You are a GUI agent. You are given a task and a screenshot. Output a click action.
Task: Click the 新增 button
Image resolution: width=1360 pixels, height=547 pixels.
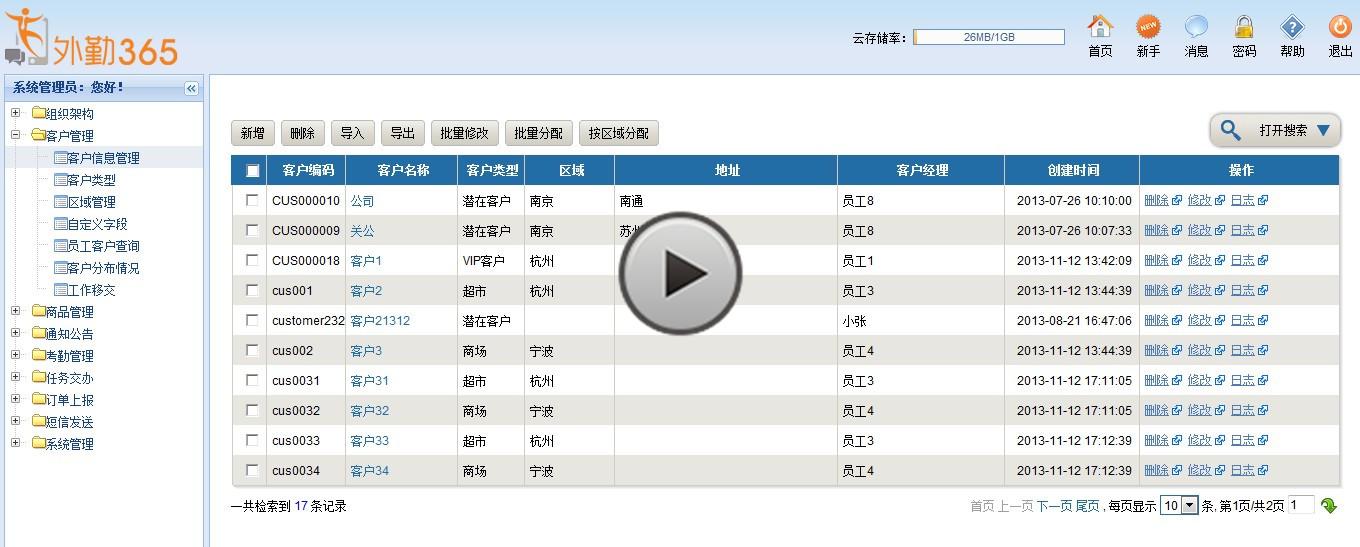click(x=253, y=133)
